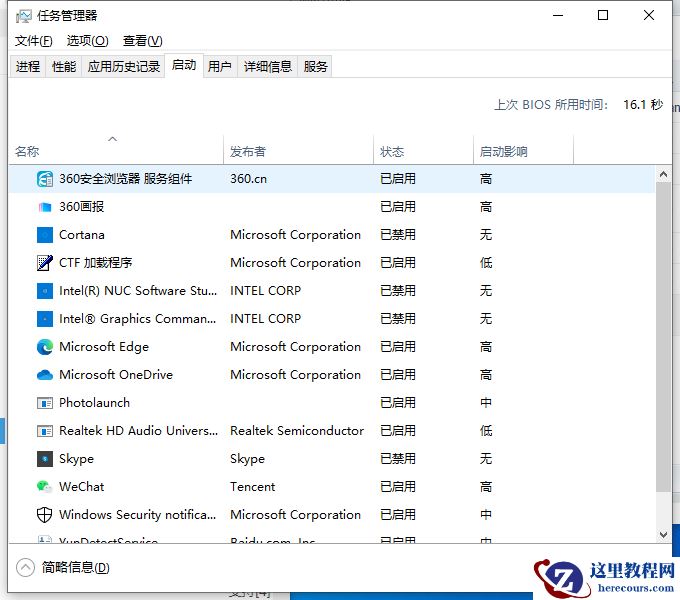The width and height of the screenshot is (680, 600).
Task: Select the Skype row name text
Action: tap(76, 459)
